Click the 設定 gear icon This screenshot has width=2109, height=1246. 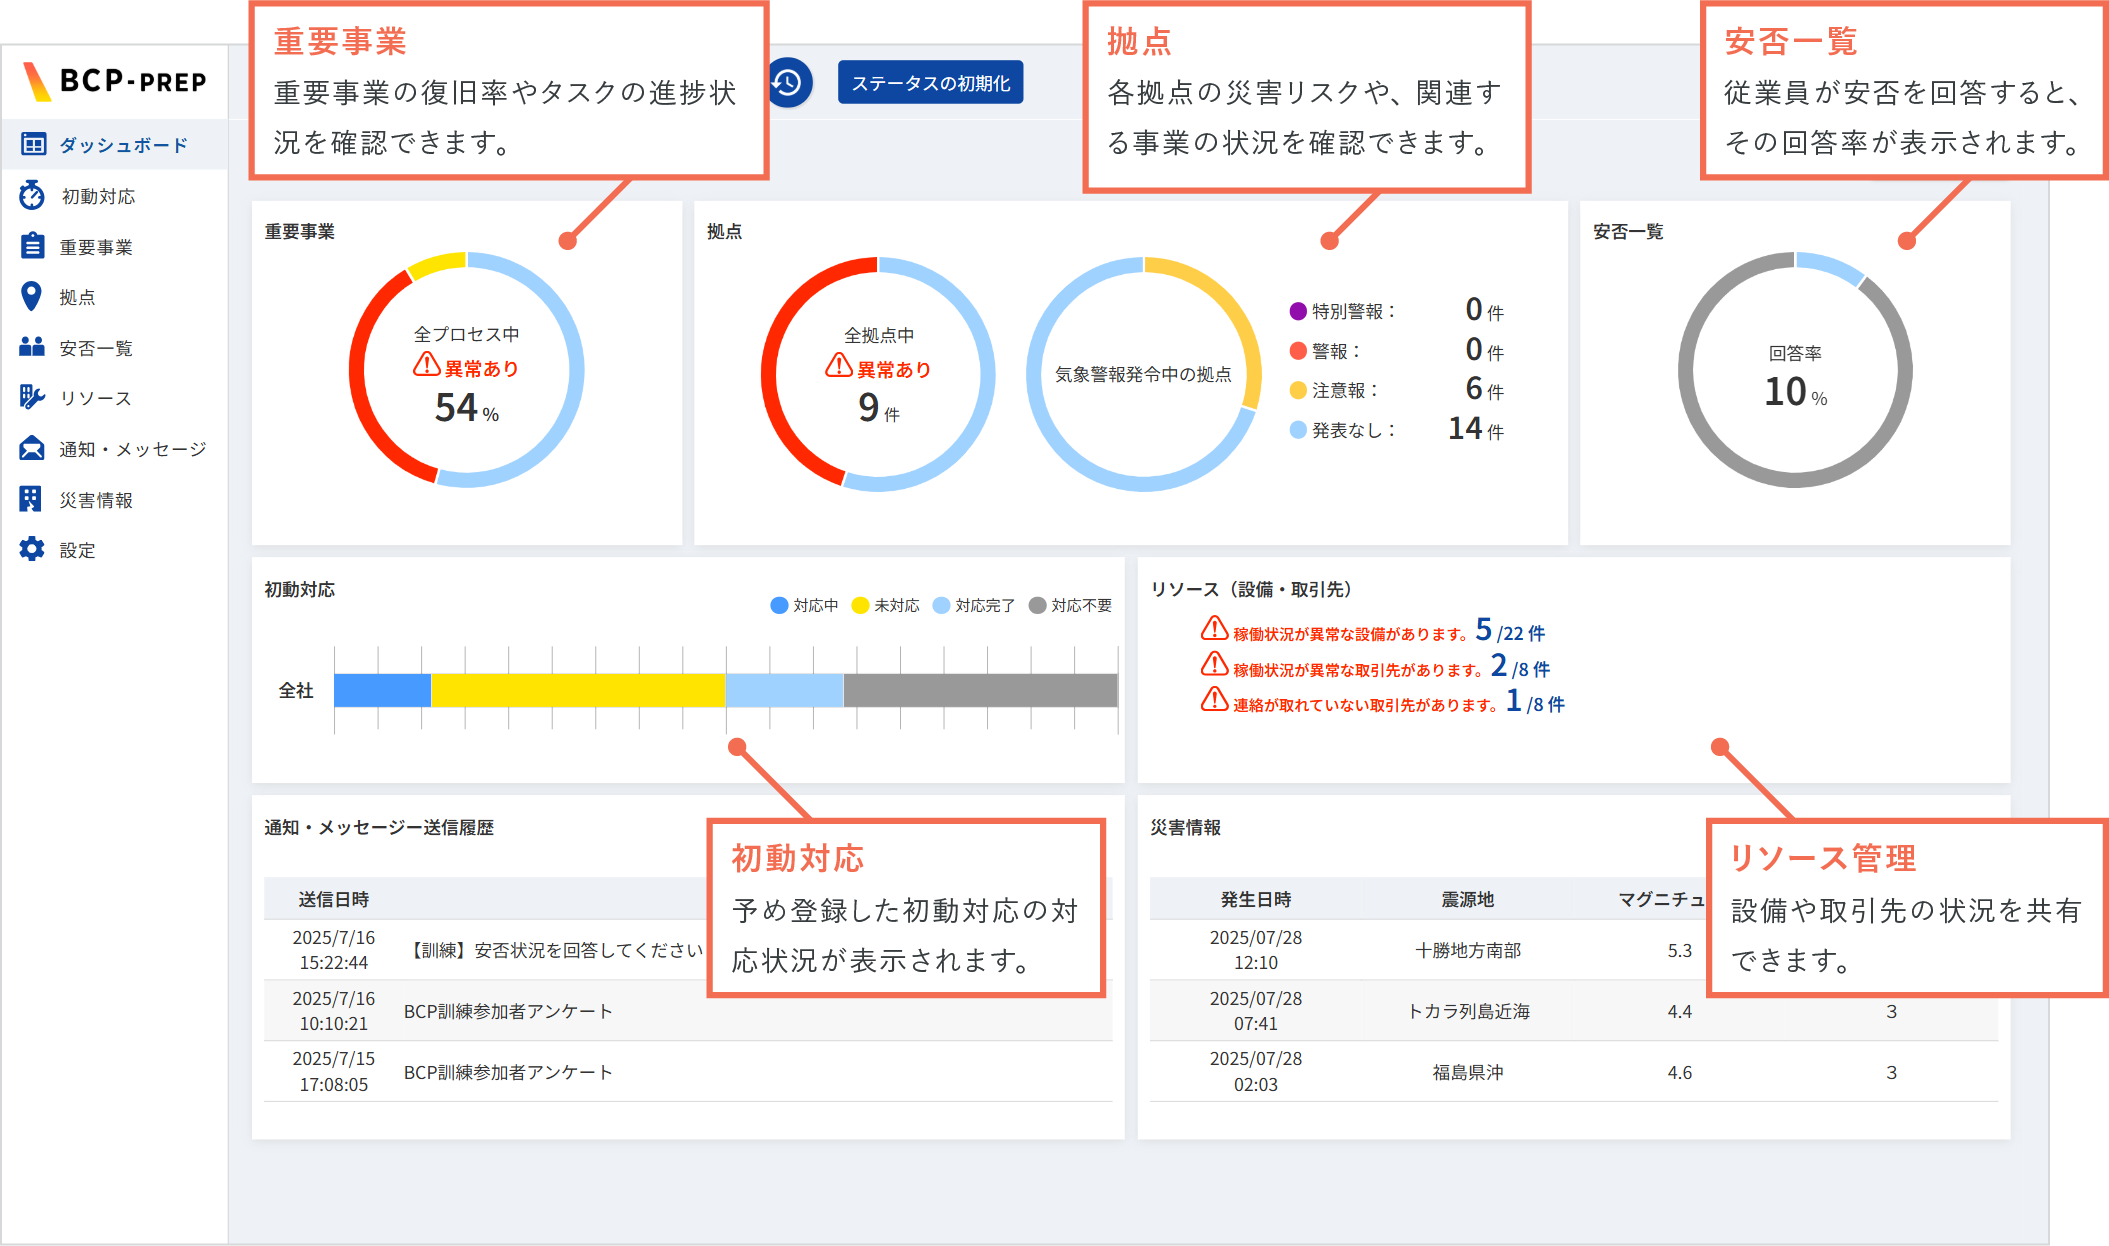(x=32, y=550)
